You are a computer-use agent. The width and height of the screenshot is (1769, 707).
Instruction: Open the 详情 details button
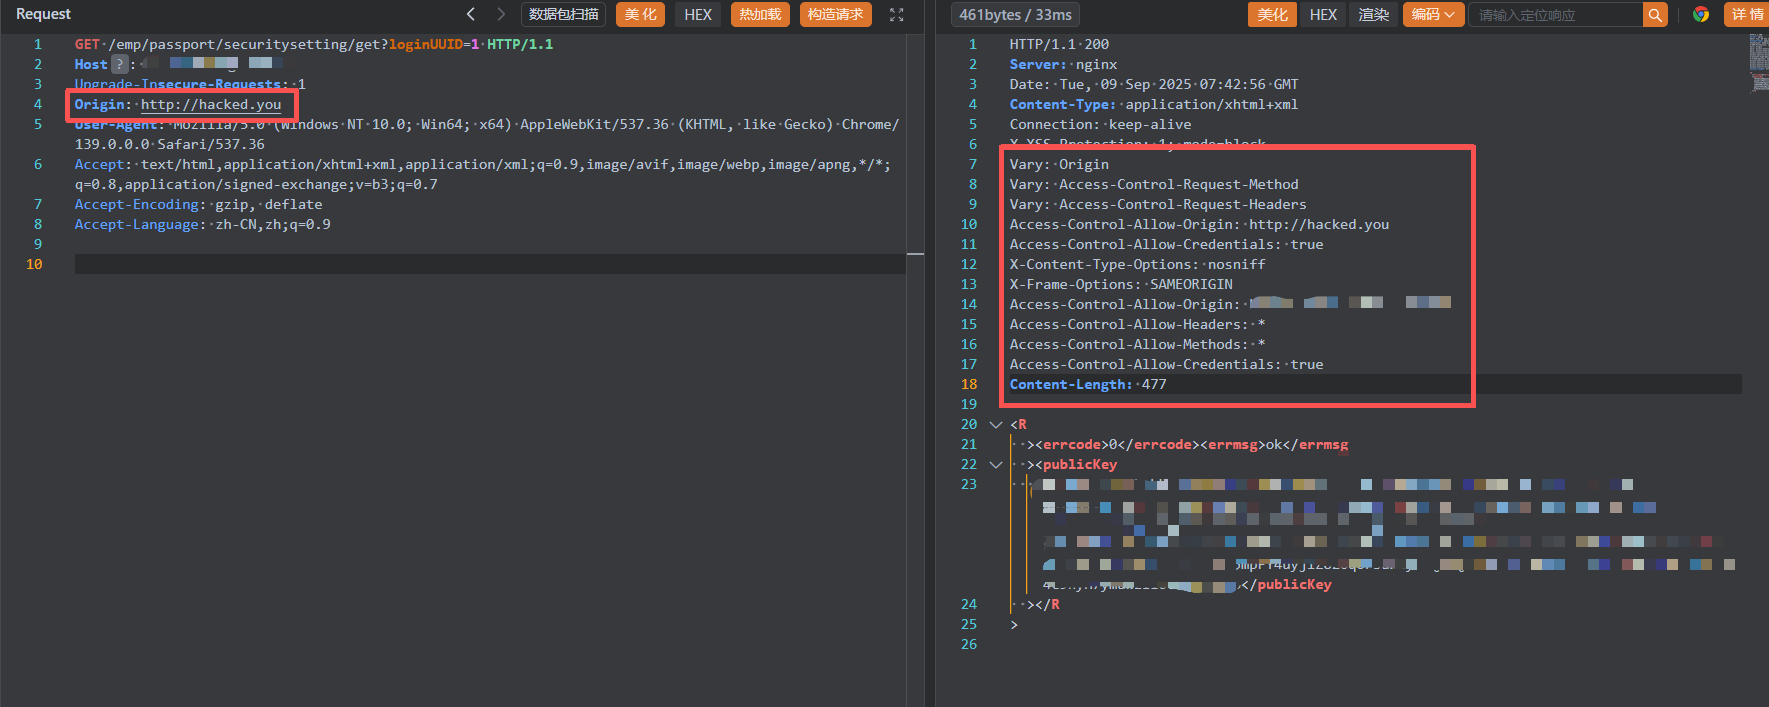pos(1747,15)
